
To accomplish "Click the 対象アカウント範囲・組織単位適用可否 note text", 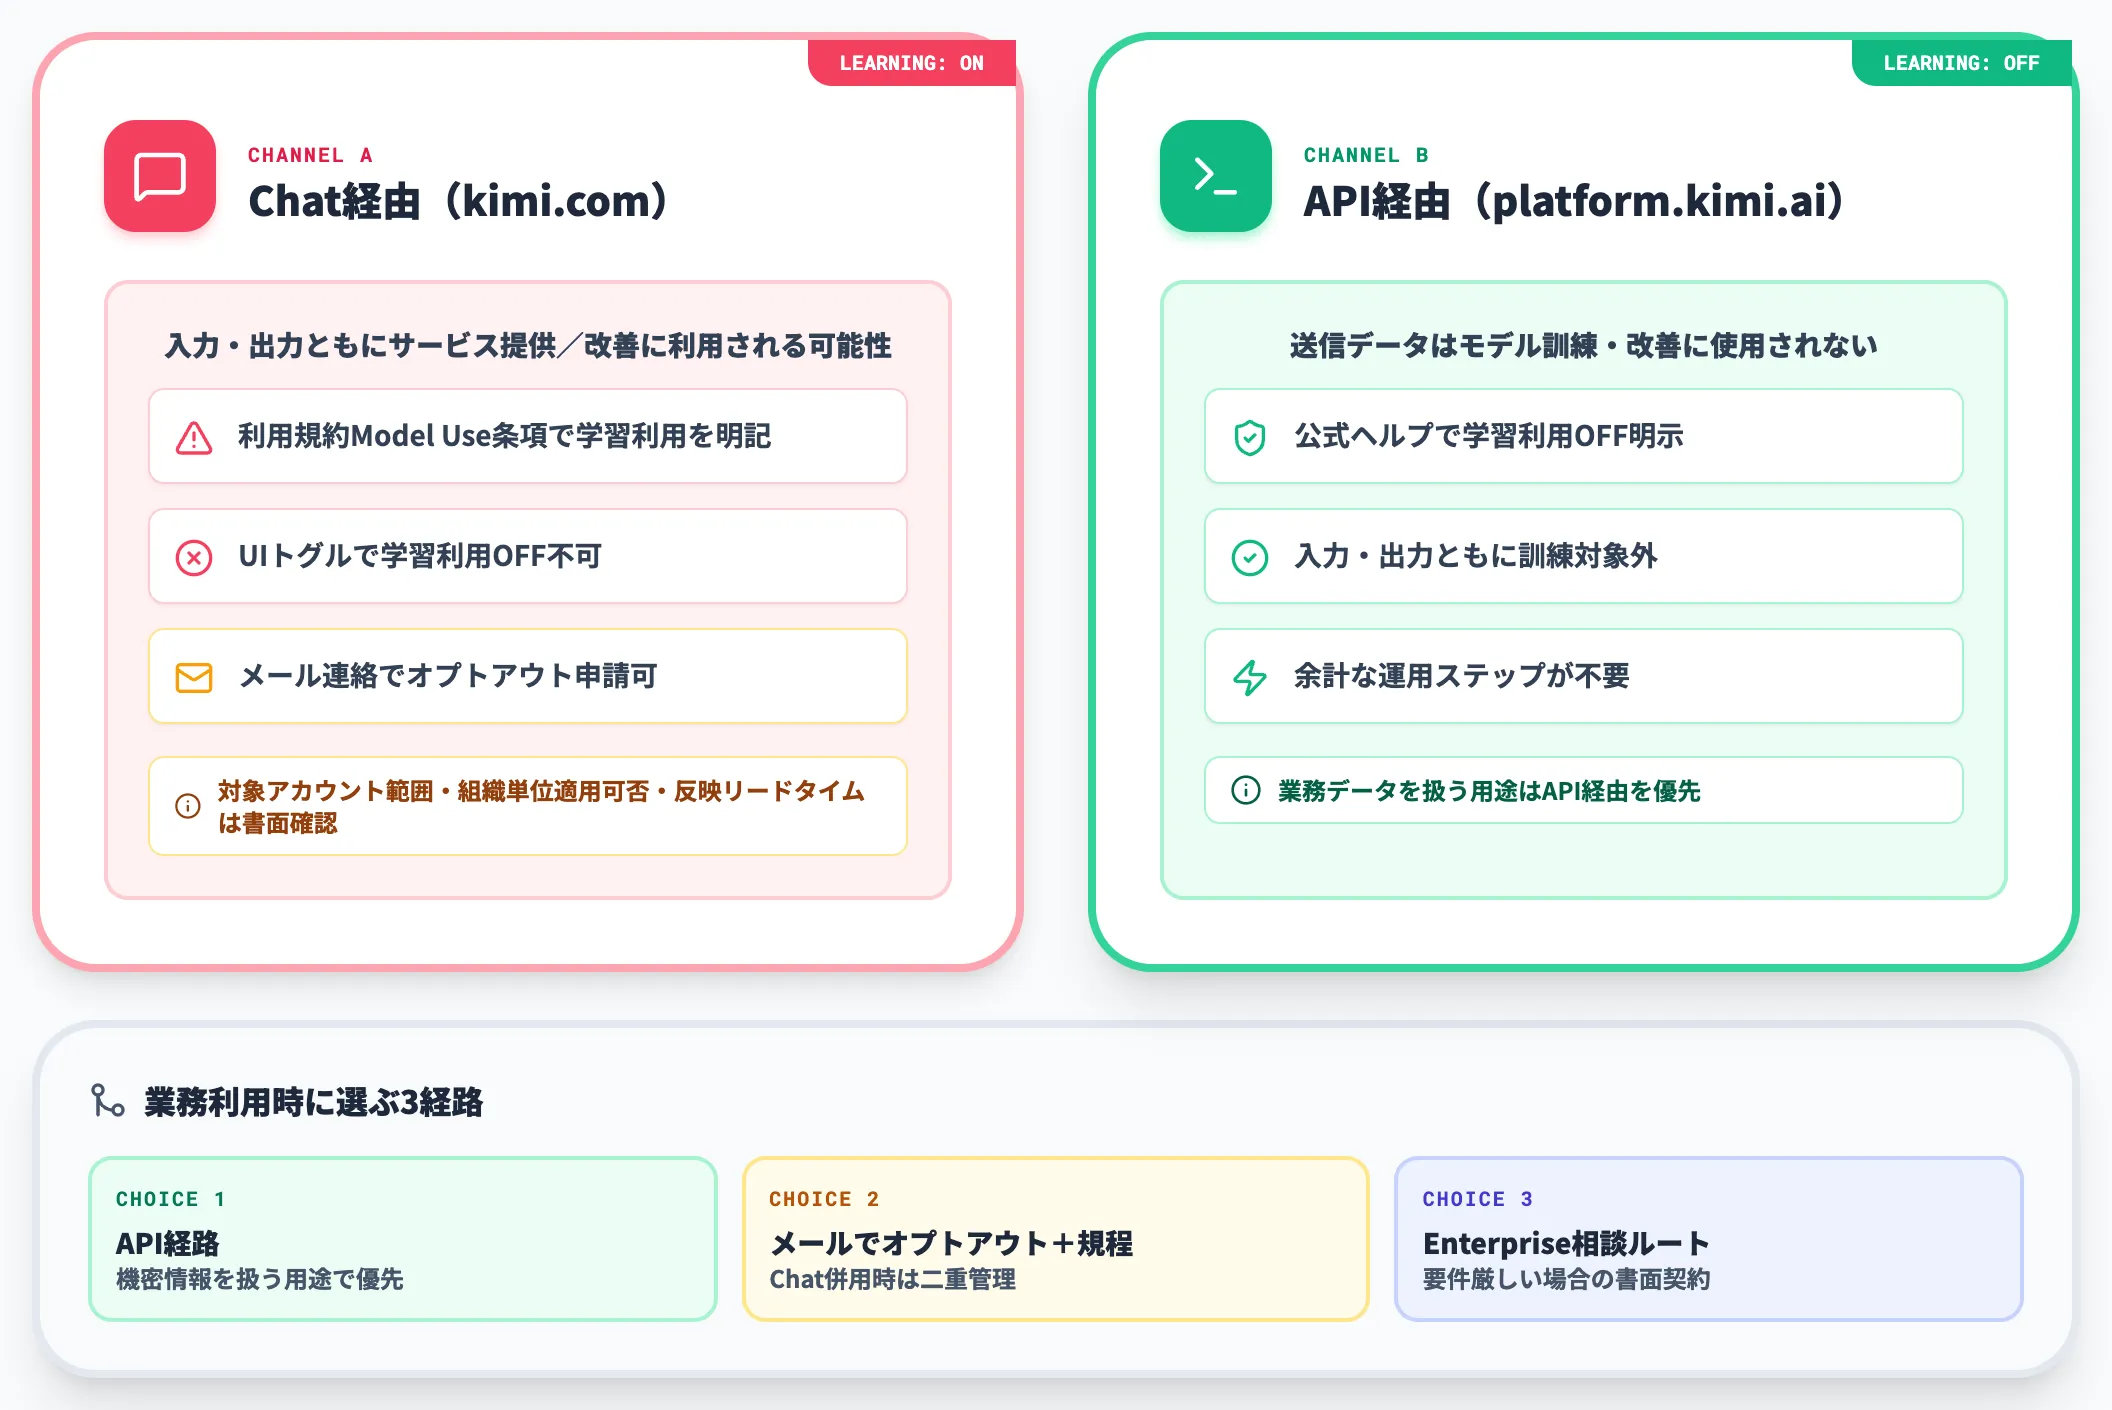I will pos(541,806).
